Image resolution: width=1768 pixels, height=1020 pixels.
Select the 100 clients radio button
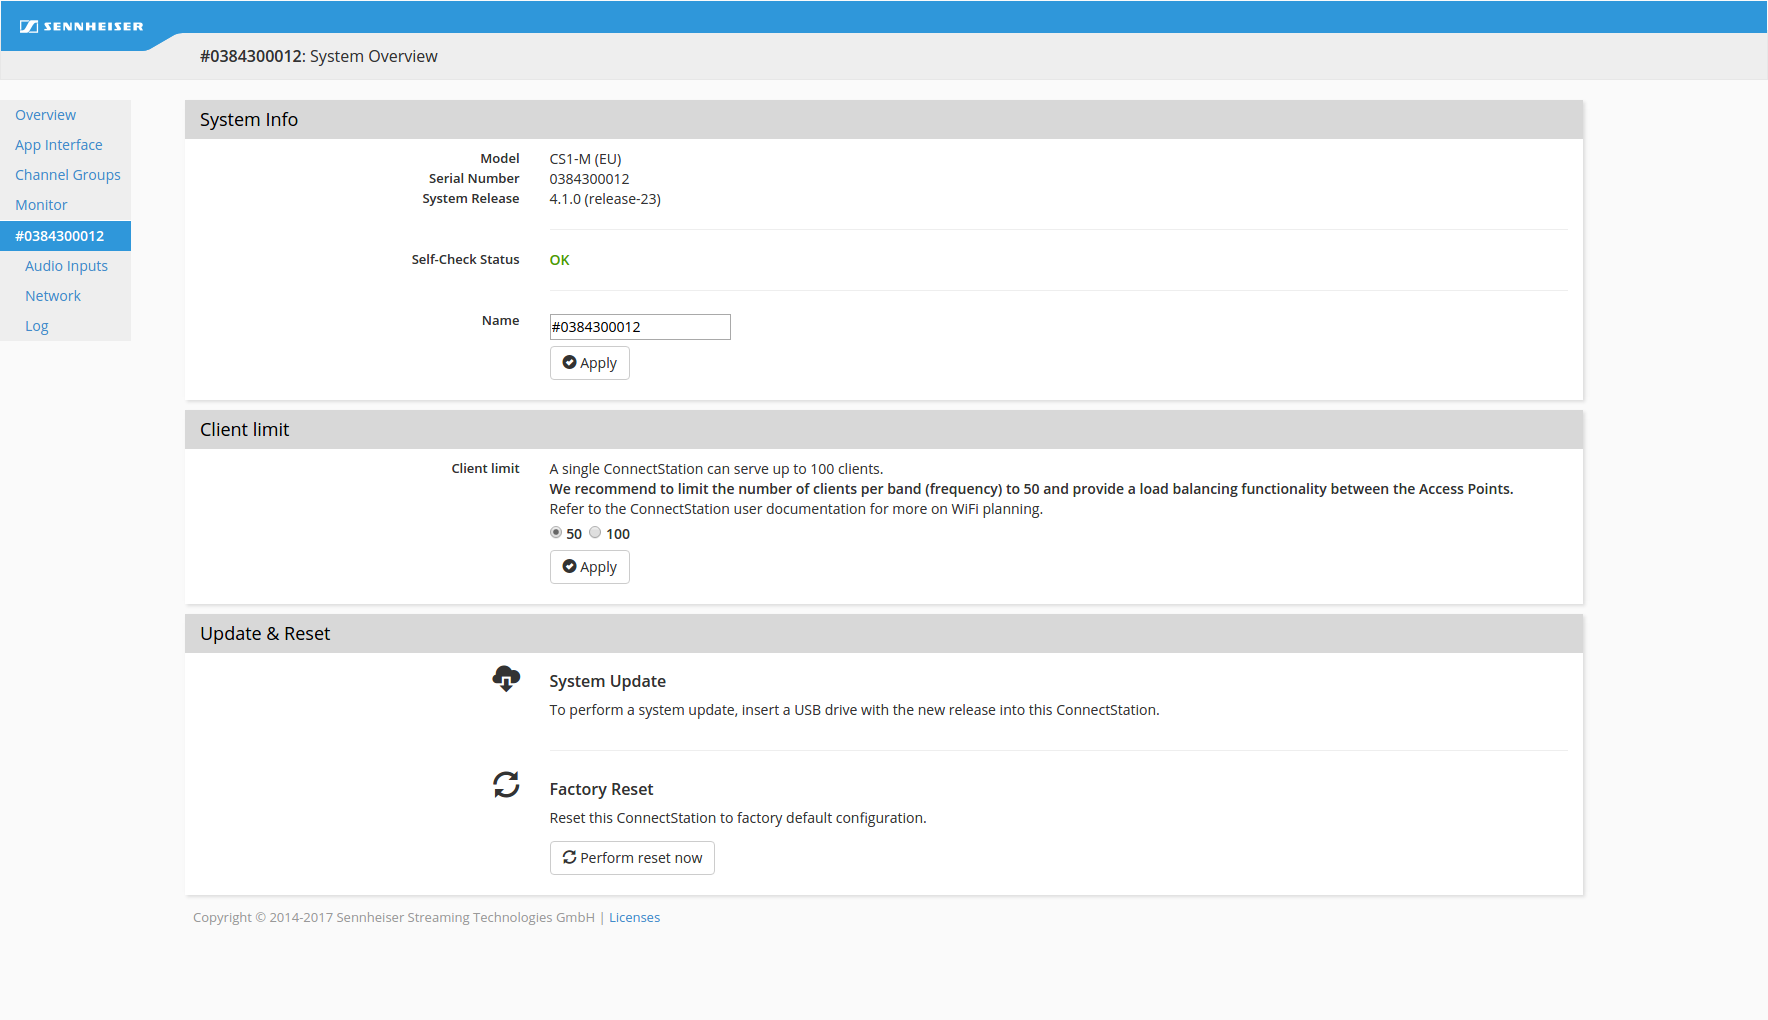[595, 533]
